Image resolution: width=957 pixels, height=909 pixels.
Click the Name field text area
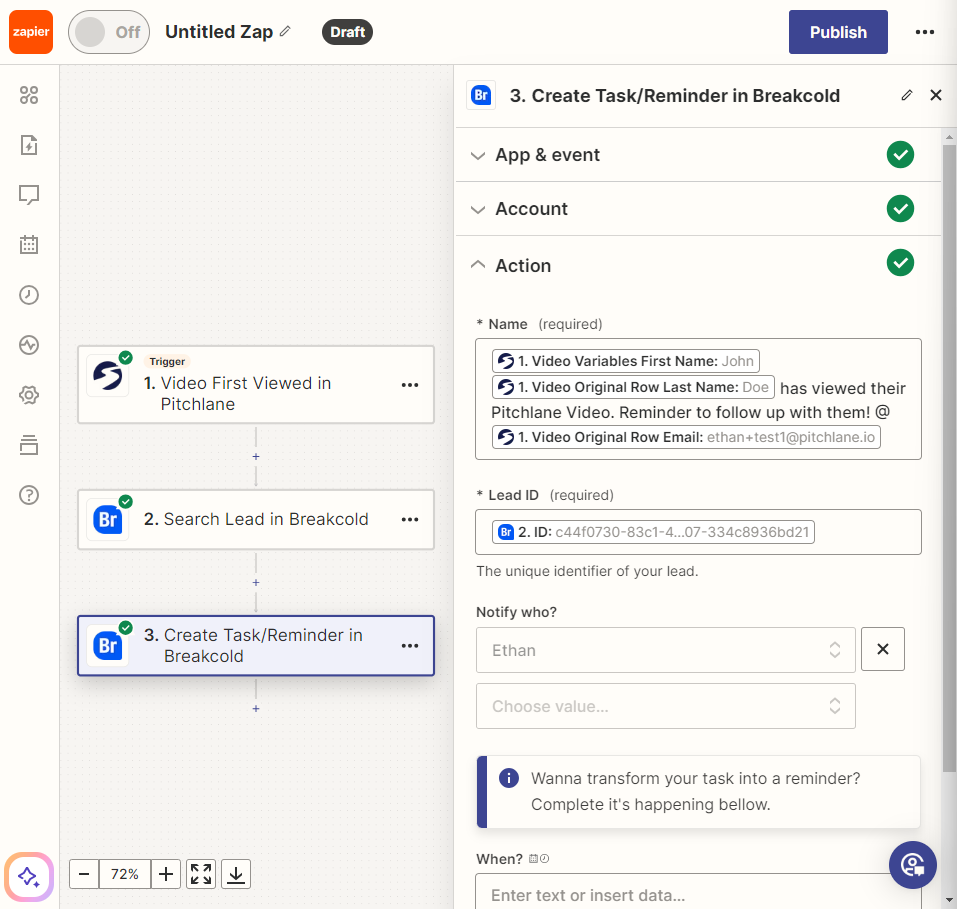[698, 399]
